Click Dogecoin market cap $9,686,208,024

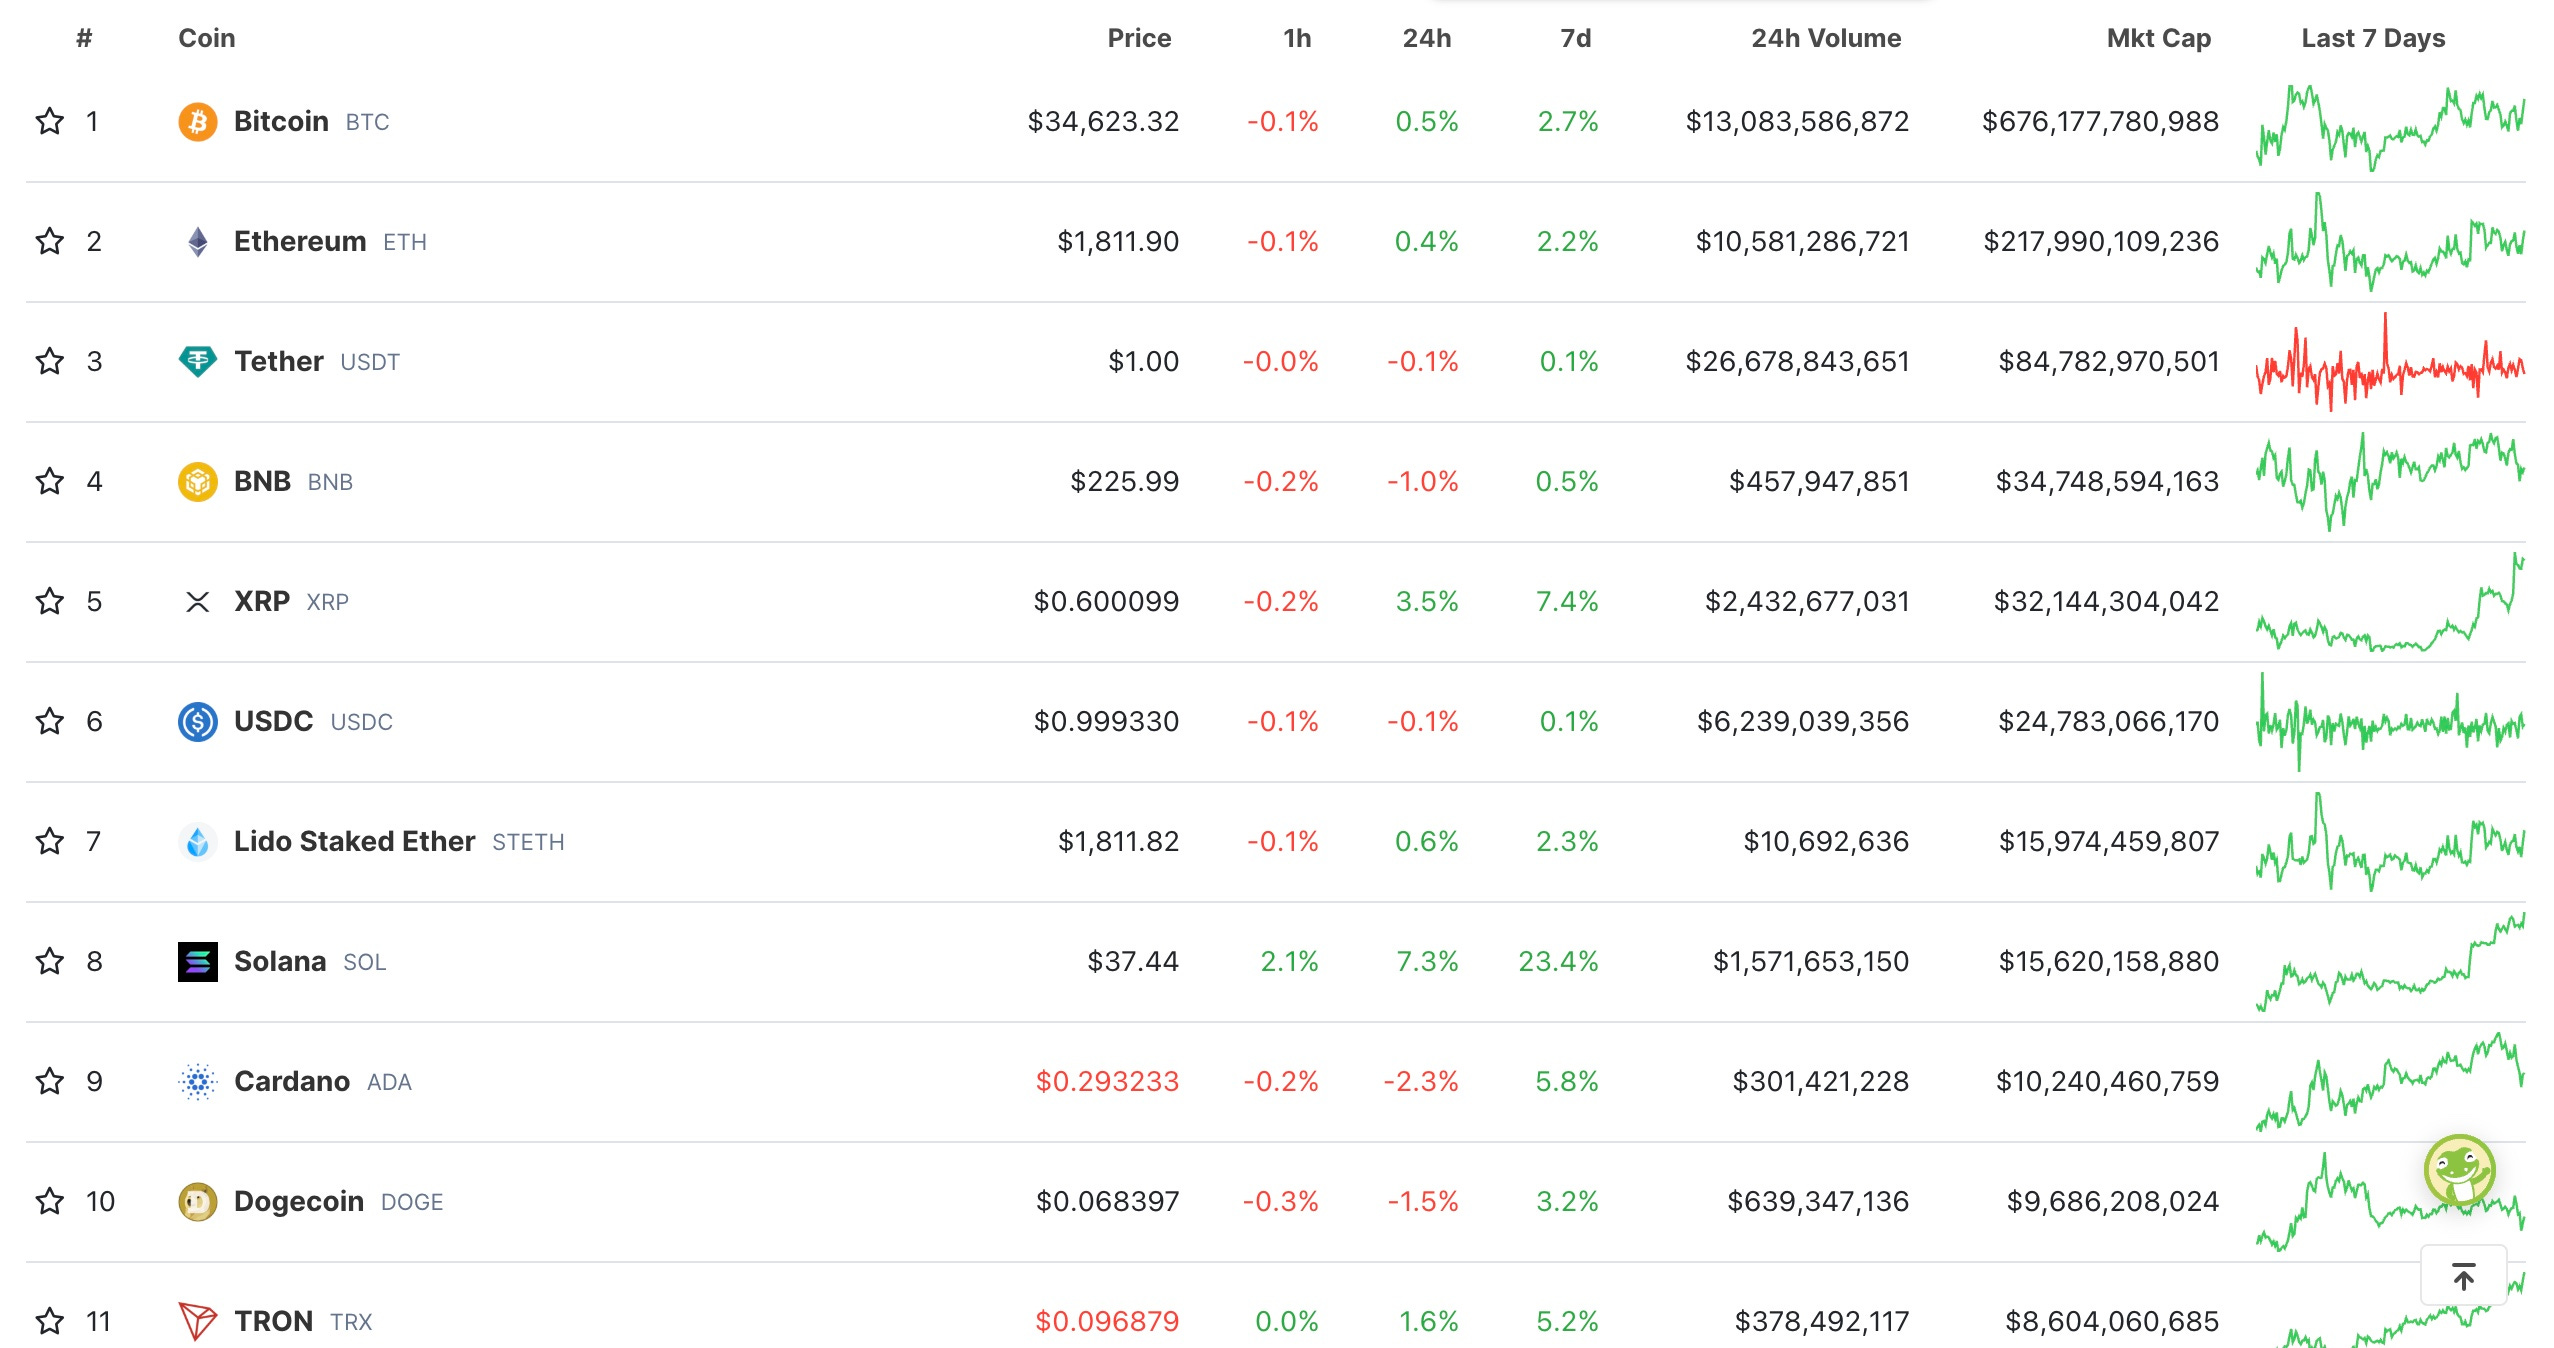[2113, 1202]
